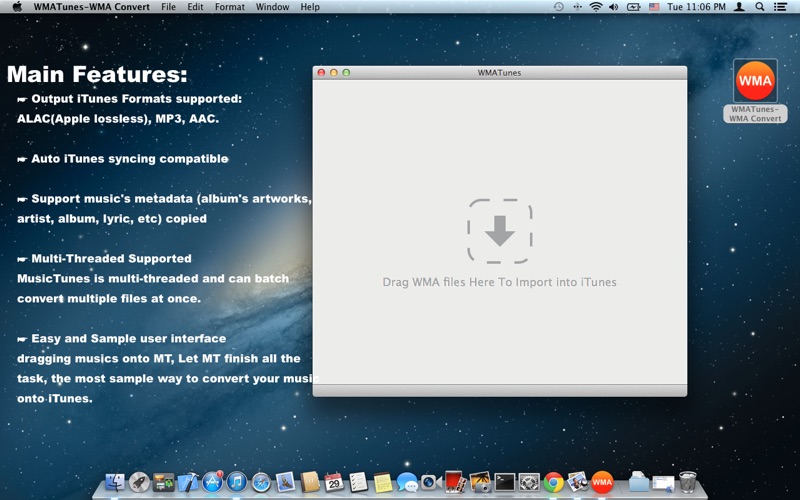This screenshot has height=500, width=800.
Task: Launch Xcode from the Dock
Action: (x=188, y=482)
